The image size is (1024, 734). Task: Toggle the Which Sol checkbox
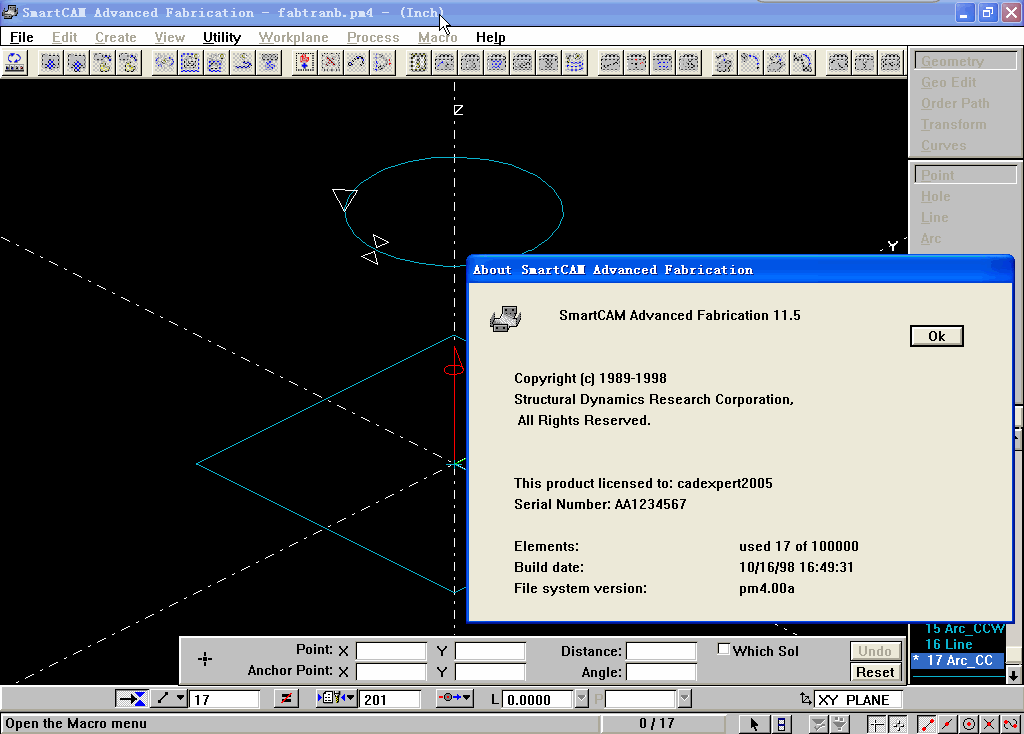tap(723, 649)
